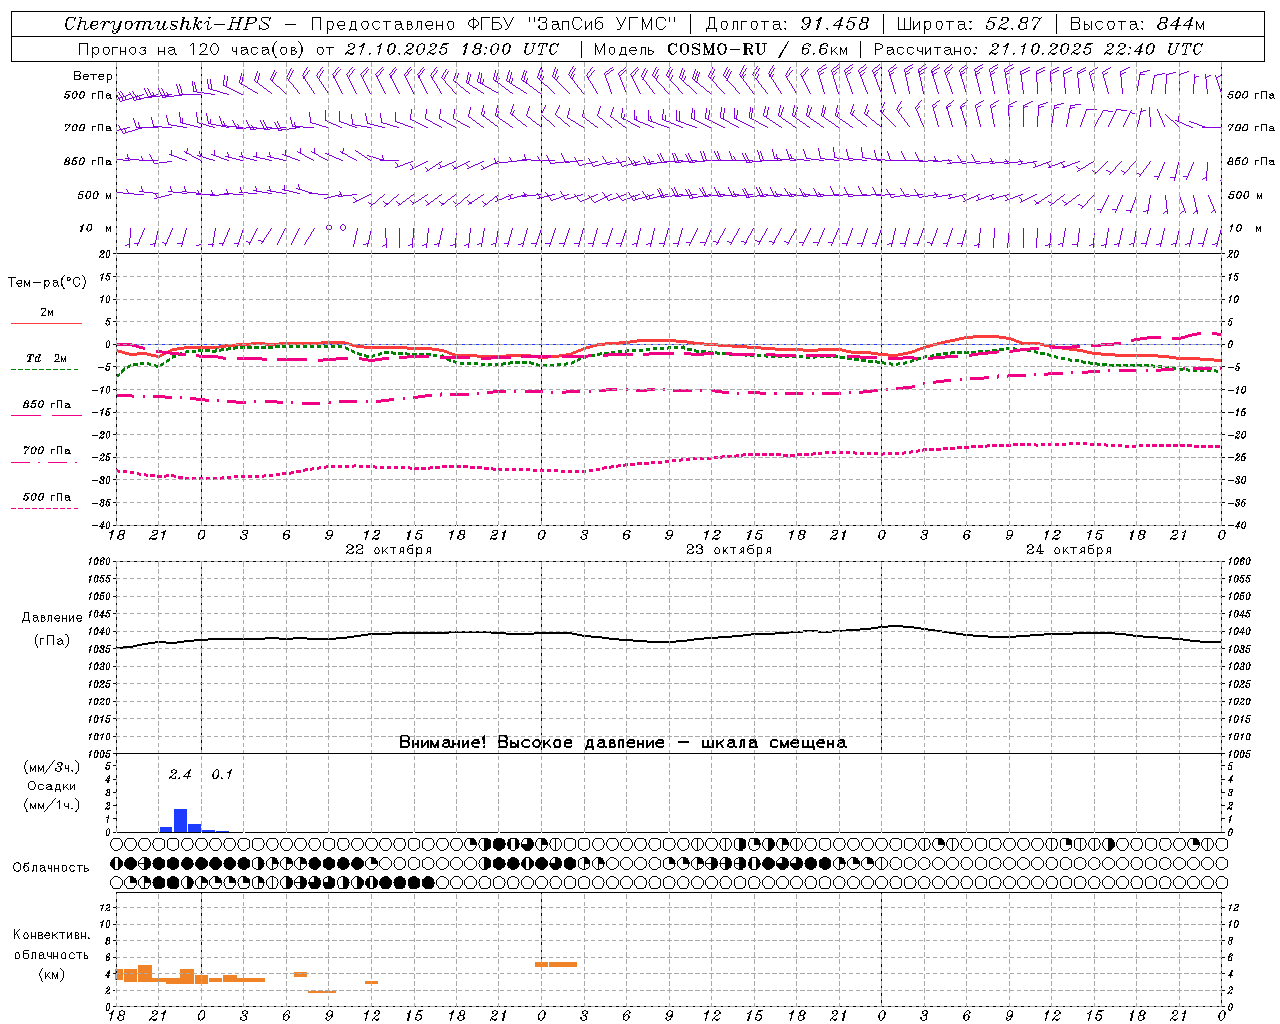Click the 'Тем-ра(°C)' axis label
The width and height of the screenshot is (1280, 1024).
[x=47, y=283]
